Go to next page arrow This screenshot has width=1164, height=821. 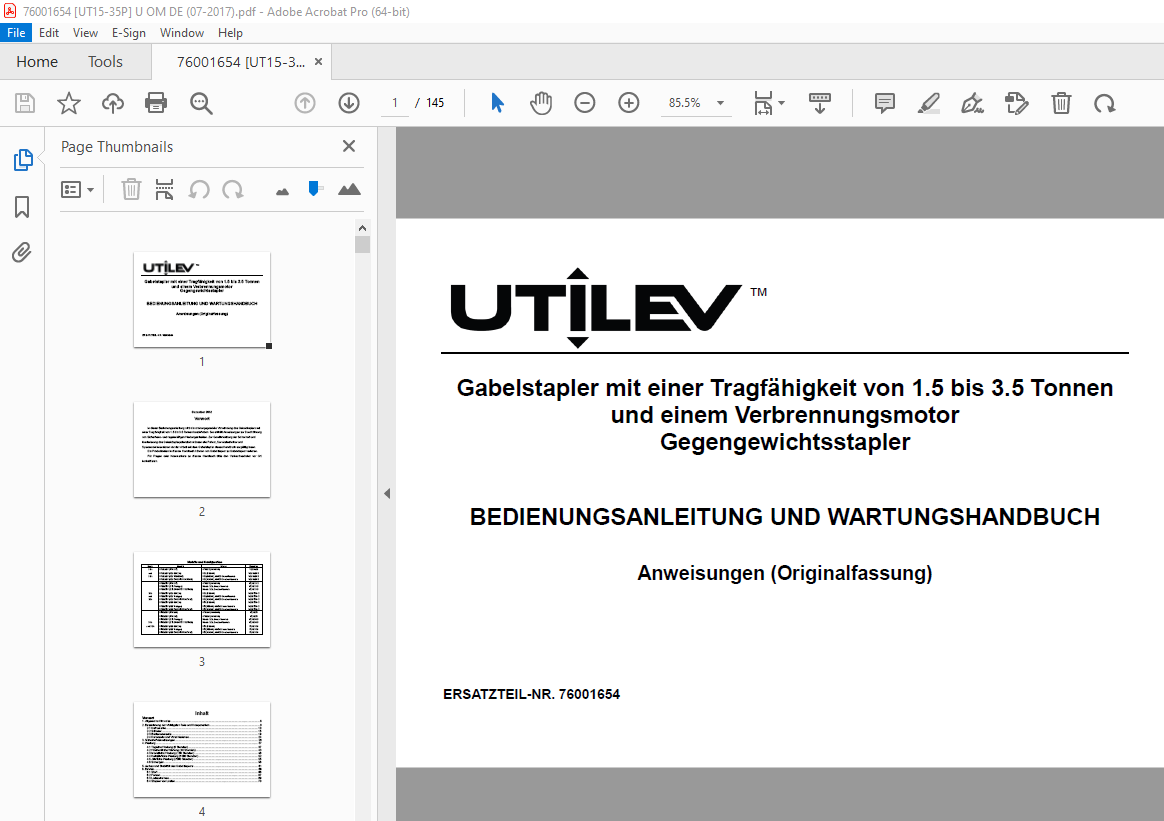pyautogui.click(x=349, y=103)
